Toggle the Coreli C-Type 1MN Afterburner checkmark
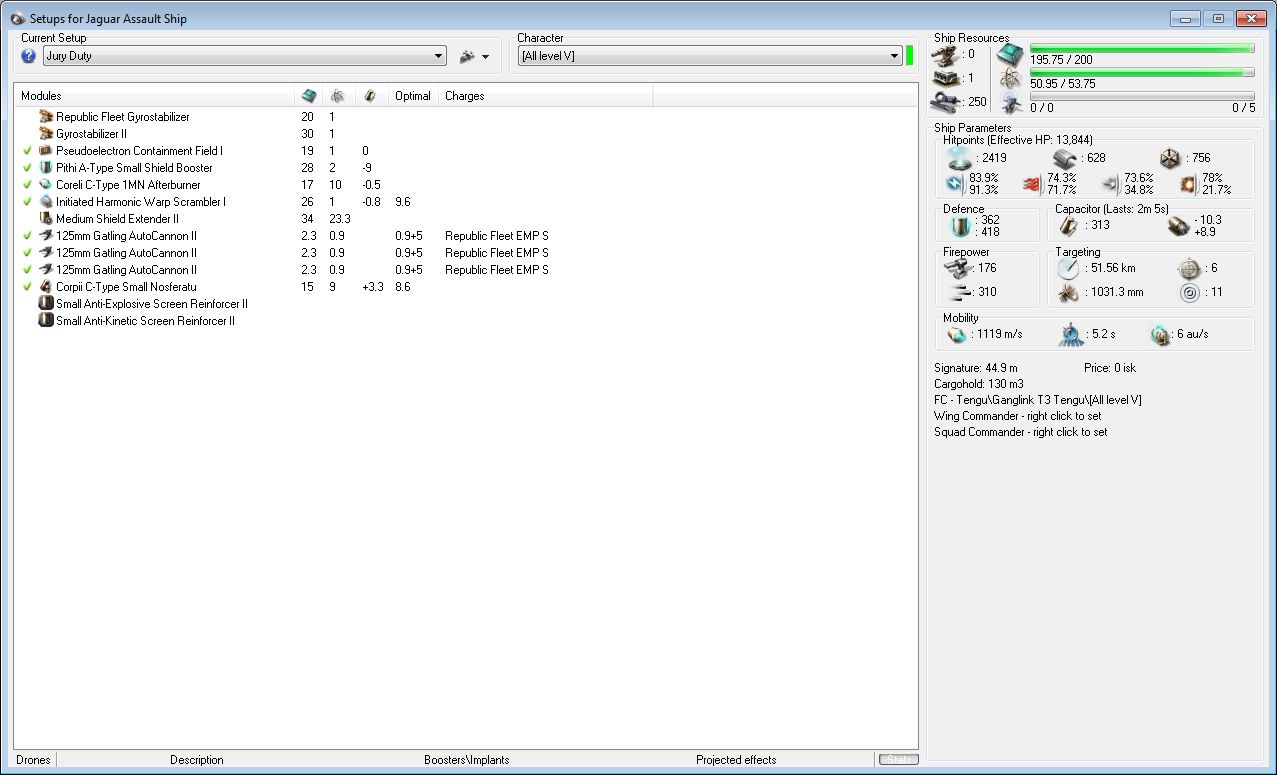Image resolution: width=1277 pixels, height=775 pixels. coord(27,185)
